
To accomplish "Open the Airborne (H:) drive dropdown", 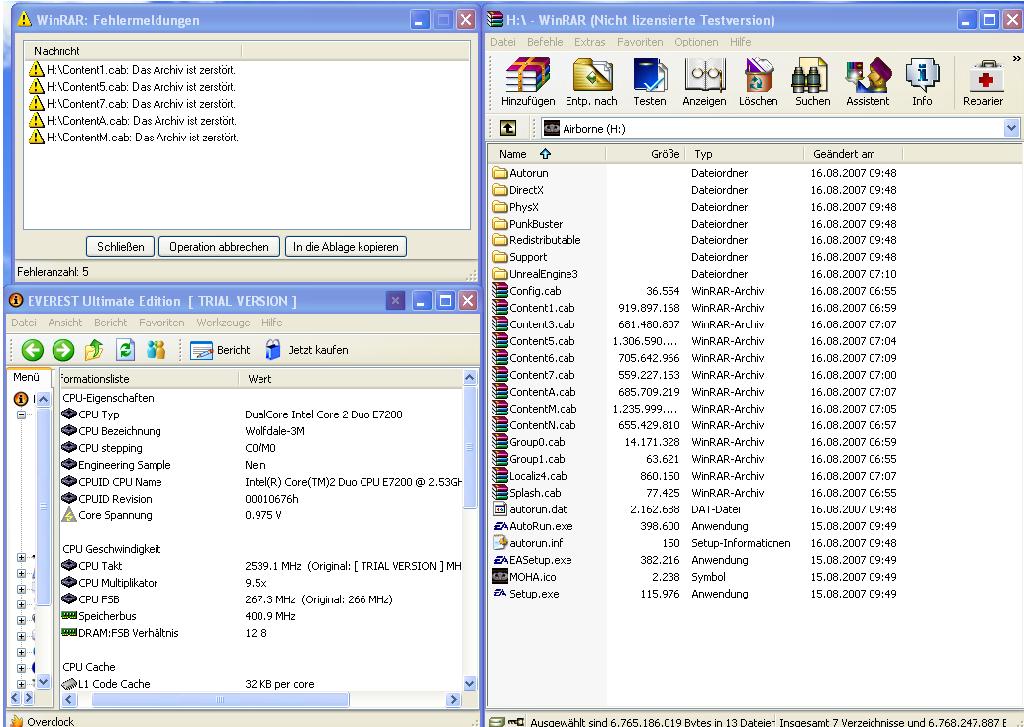I will 1013,128.
